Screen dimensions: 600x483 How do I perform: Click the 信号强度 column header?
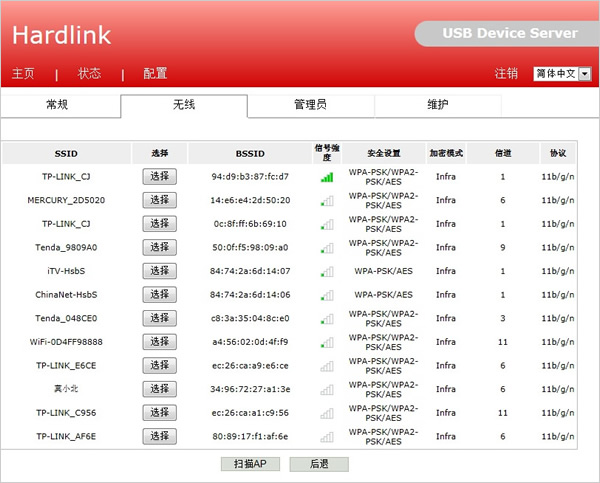coord(327,153)
